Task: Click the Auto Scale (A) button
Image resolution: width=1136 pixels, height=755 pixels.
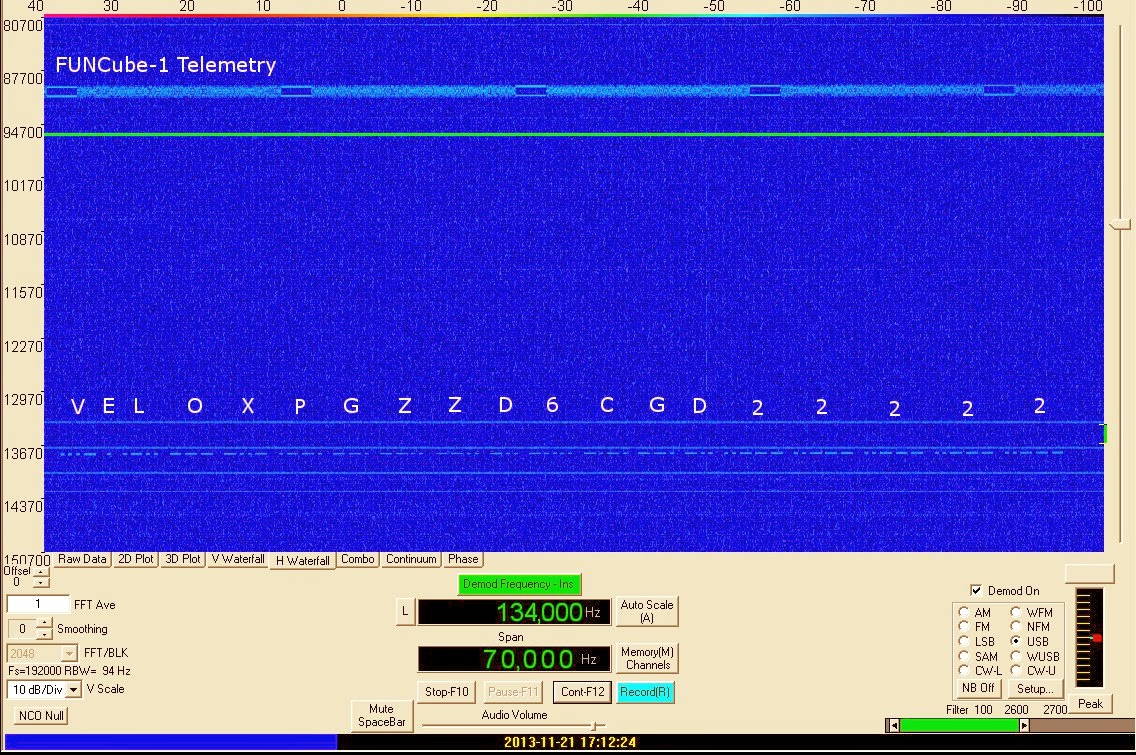Action: [646, 611]
